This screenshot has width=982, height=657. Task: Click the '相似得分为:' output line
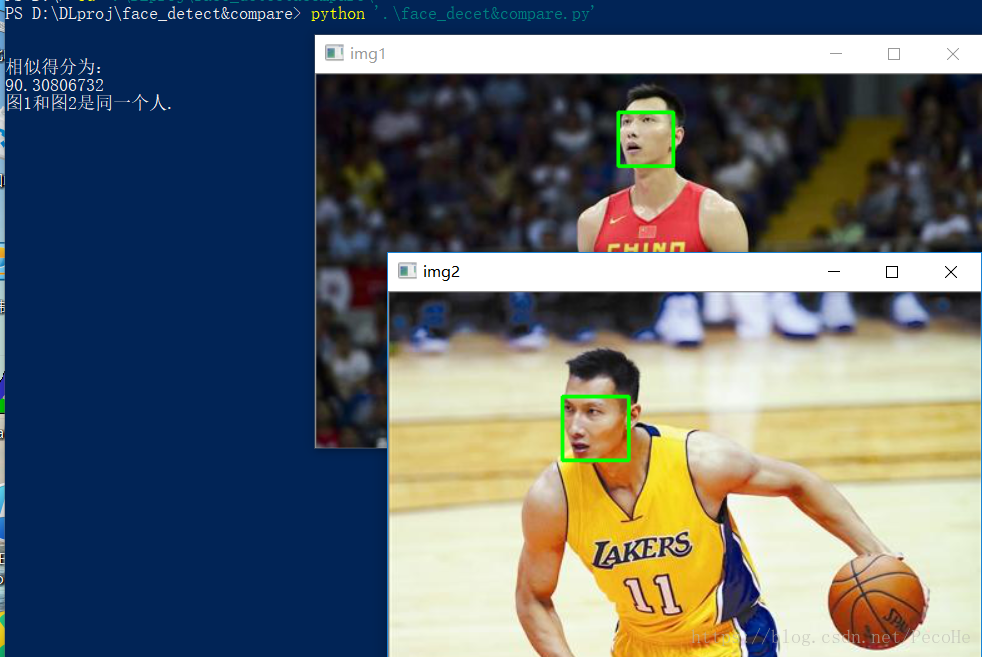54,67
